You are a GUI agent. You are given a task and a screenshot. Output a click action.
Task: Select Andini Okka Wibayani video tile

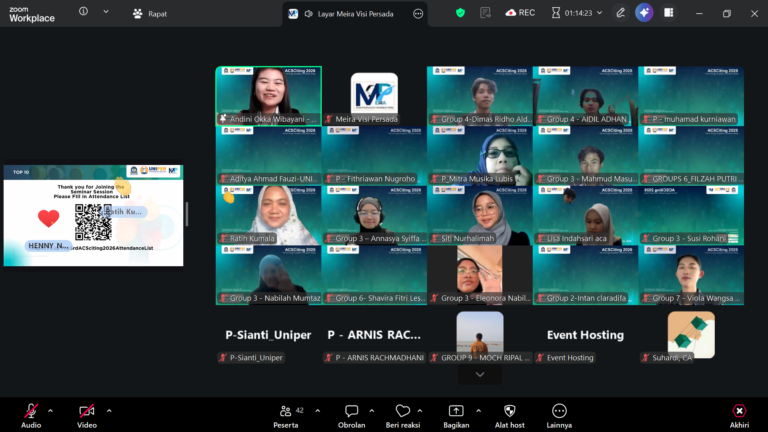click(268, 96)
